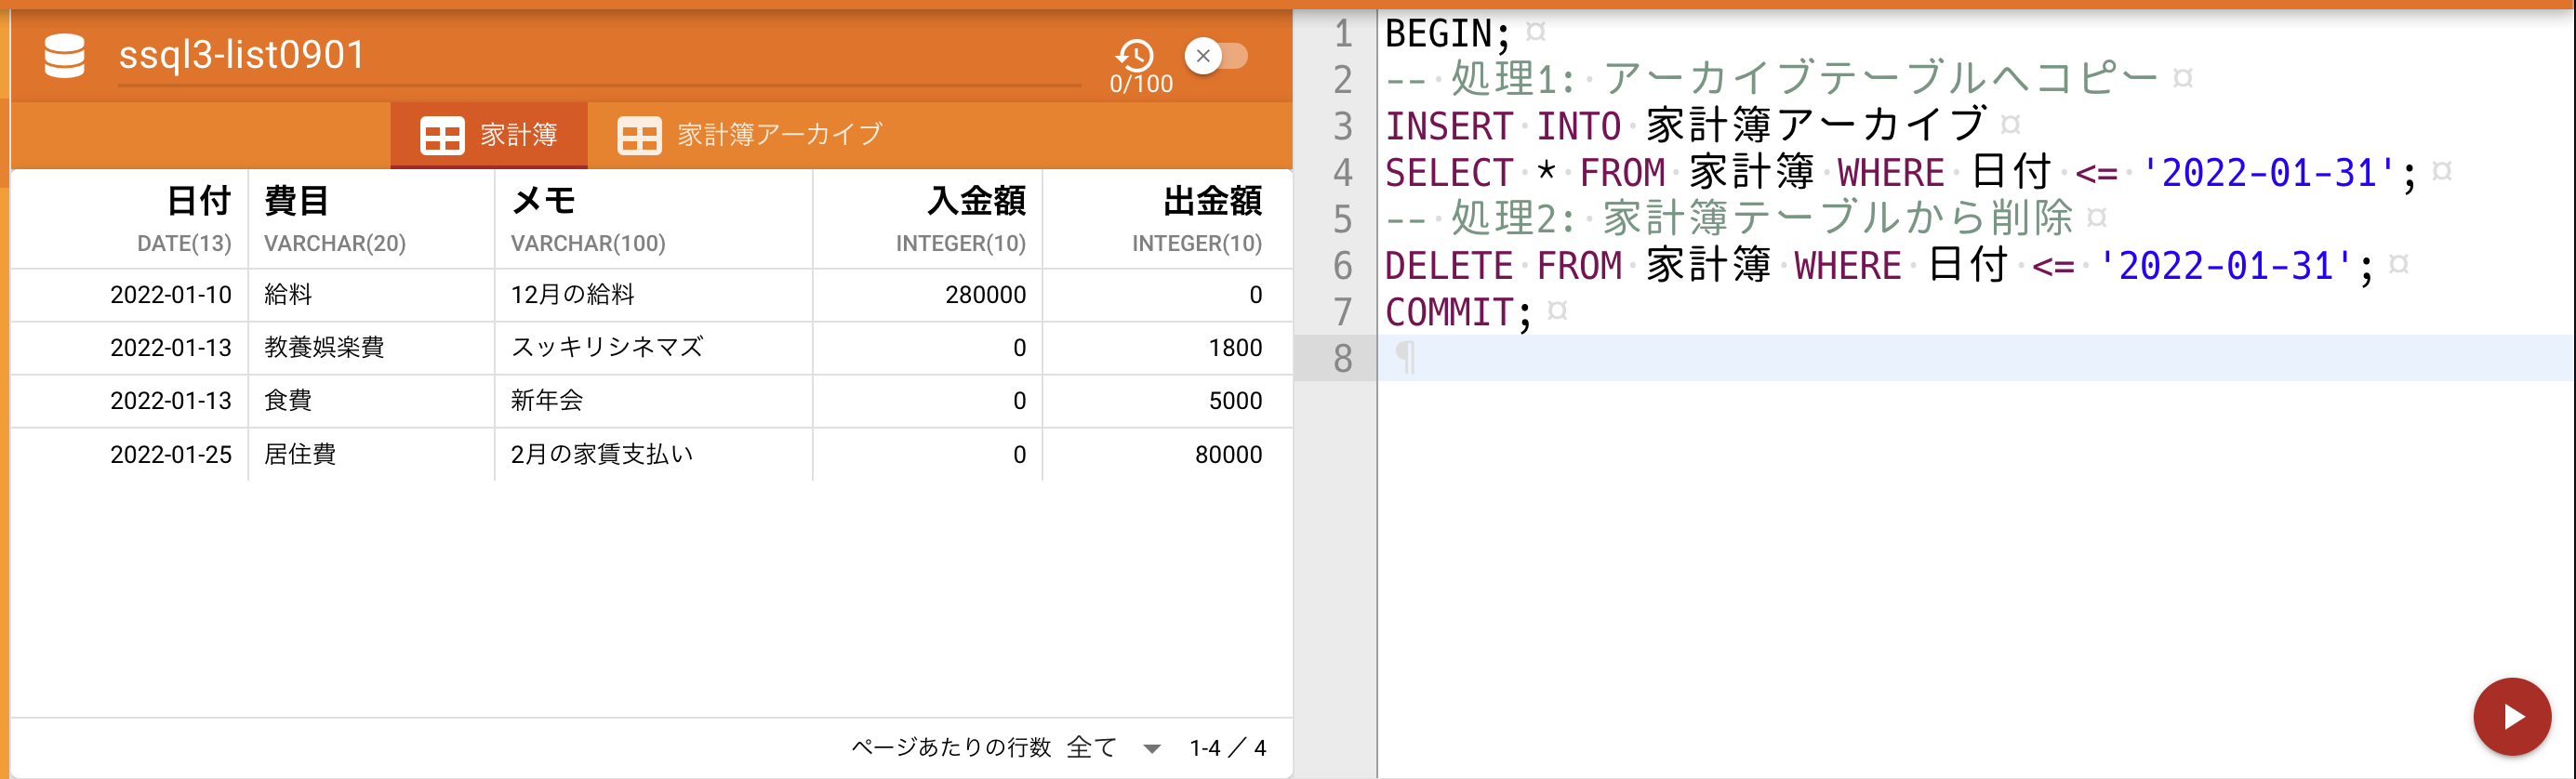The image size is (2576, 779).
Task: Click line number 6 in the gutter
Action: pos(1342,266)
